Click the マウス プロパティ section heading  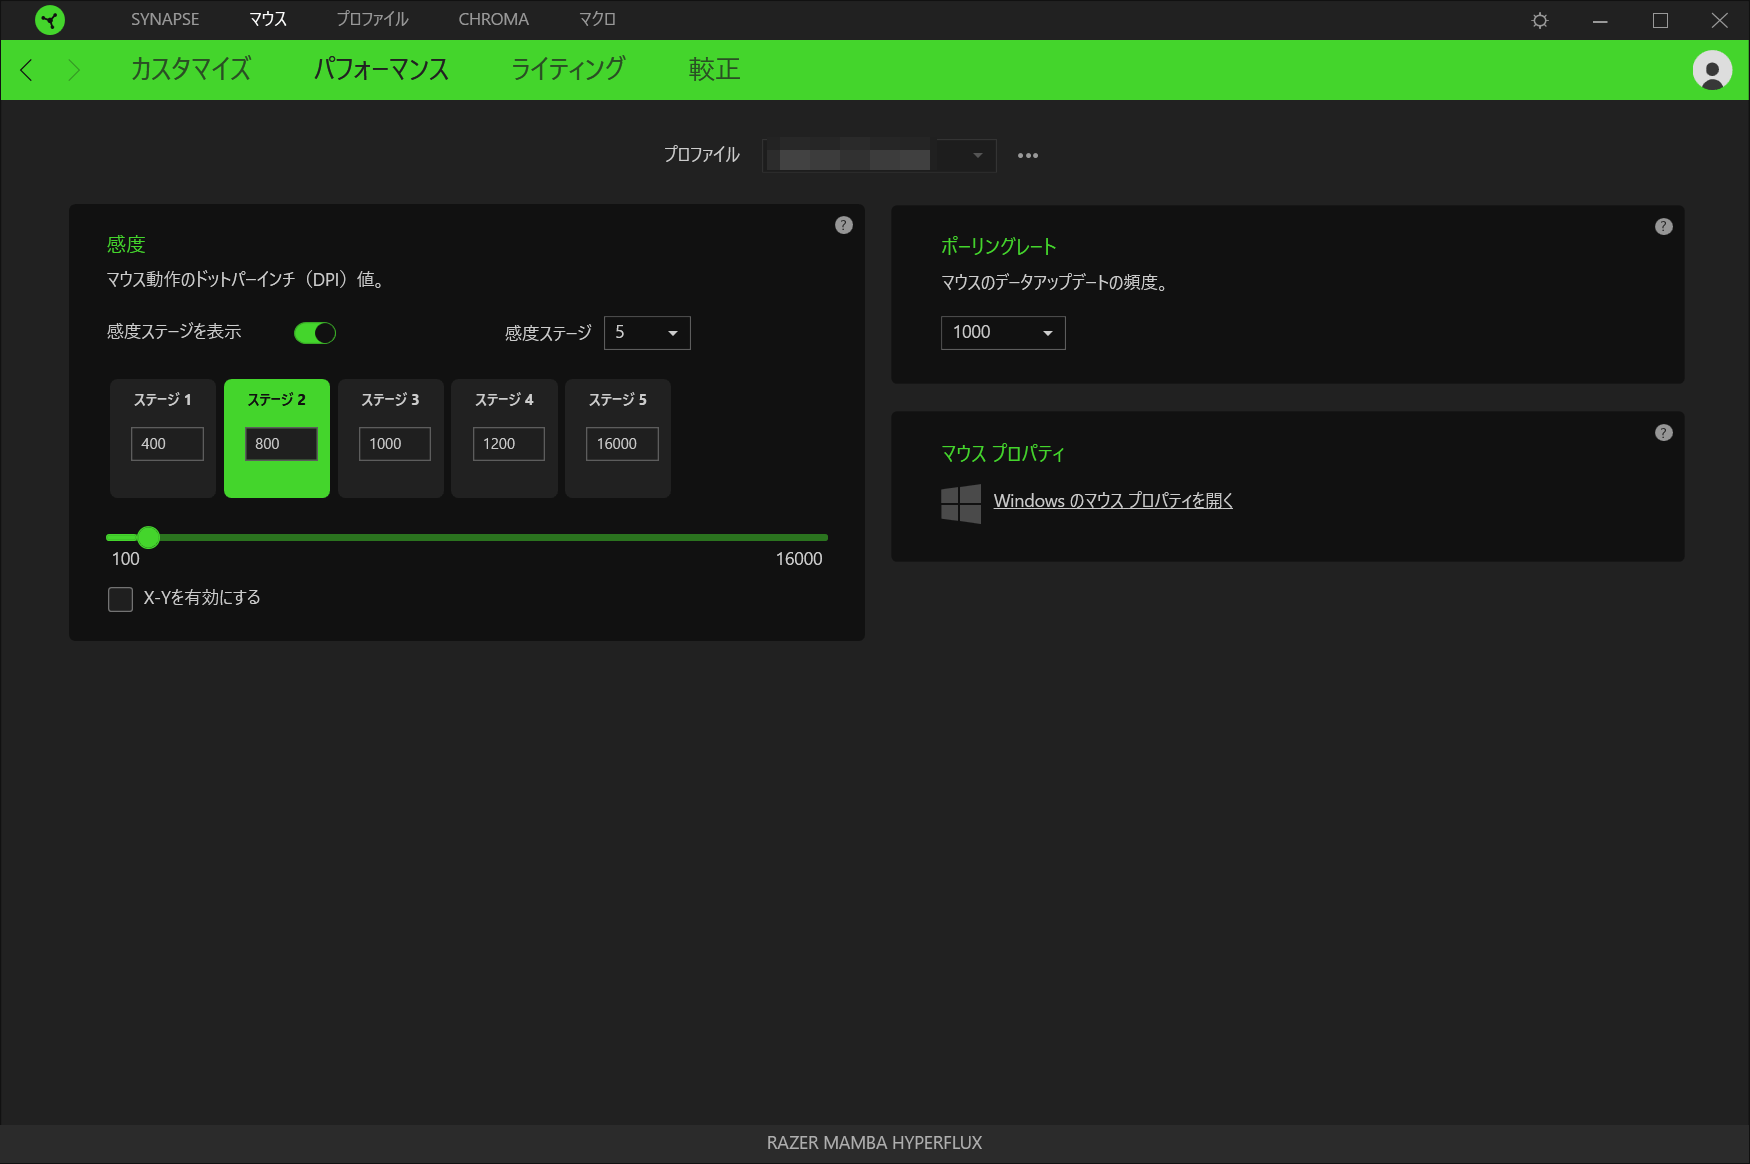coord(1003,454)
